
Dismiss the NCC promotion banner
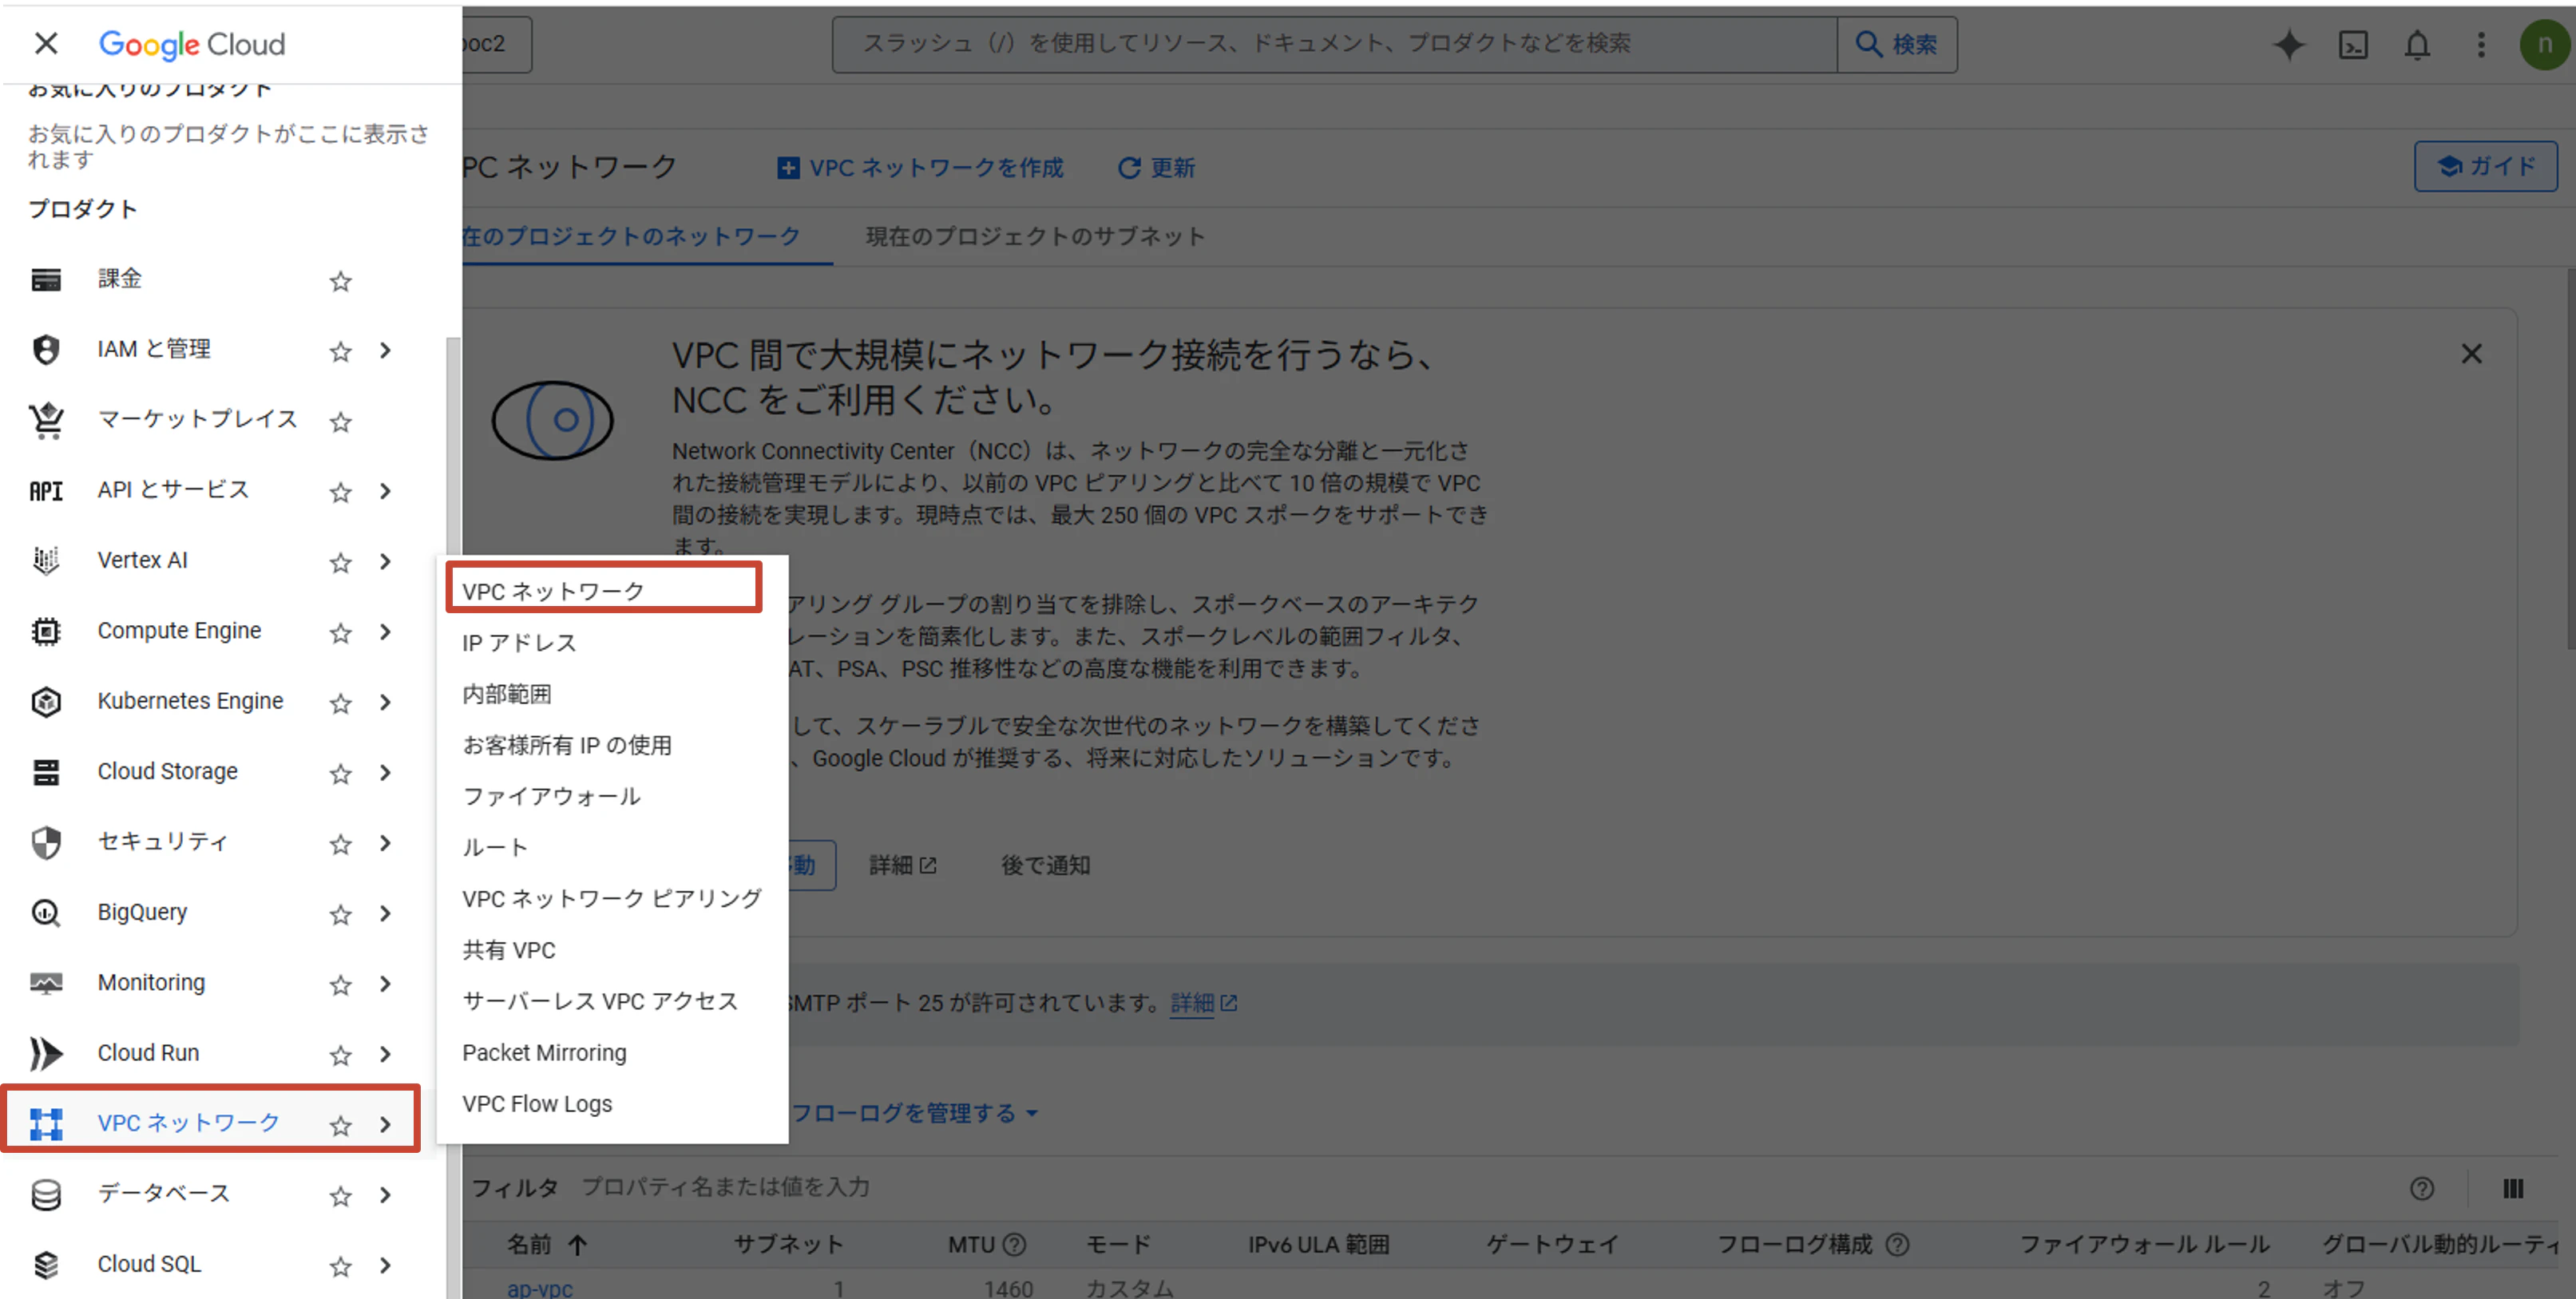2471,353
